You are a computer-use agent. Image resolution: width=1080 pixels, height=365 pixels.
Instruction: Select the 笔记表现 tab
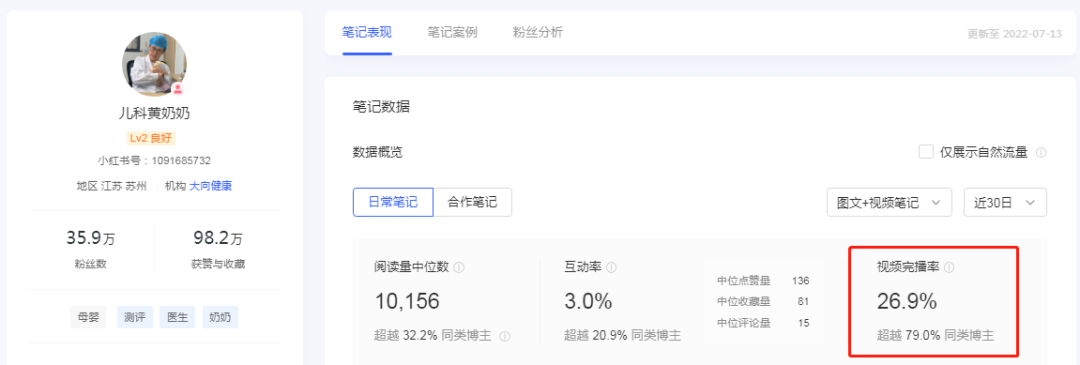(x=366, y=32)
